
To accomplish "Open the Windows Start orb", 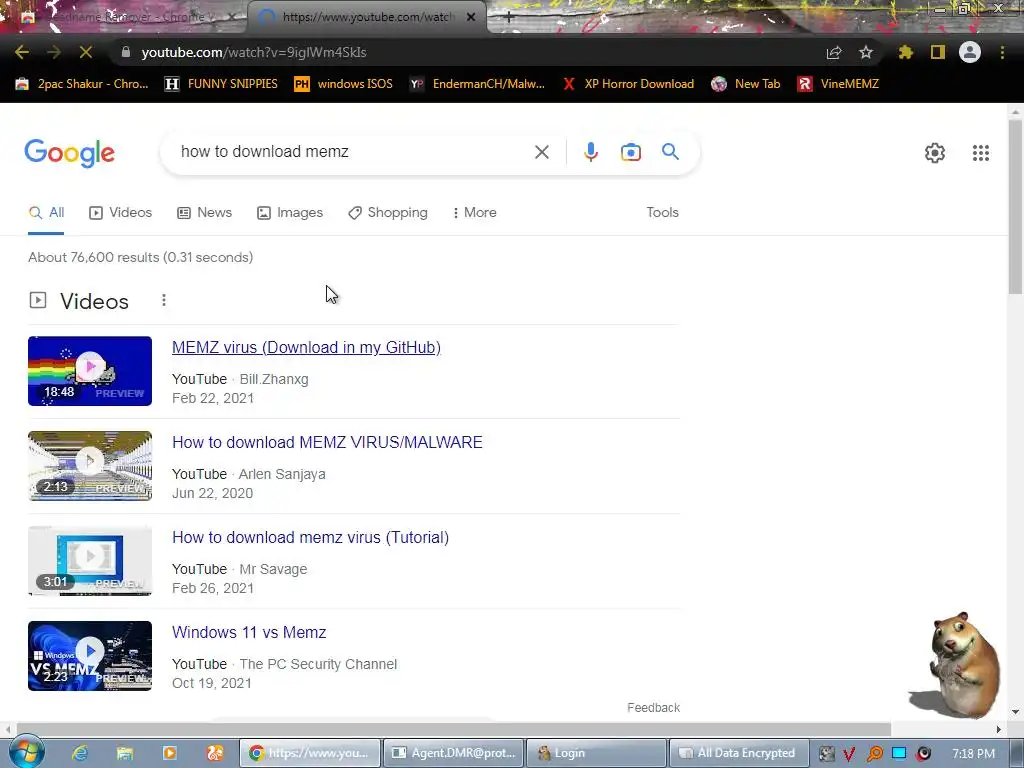I will click(x=26, y=752).
